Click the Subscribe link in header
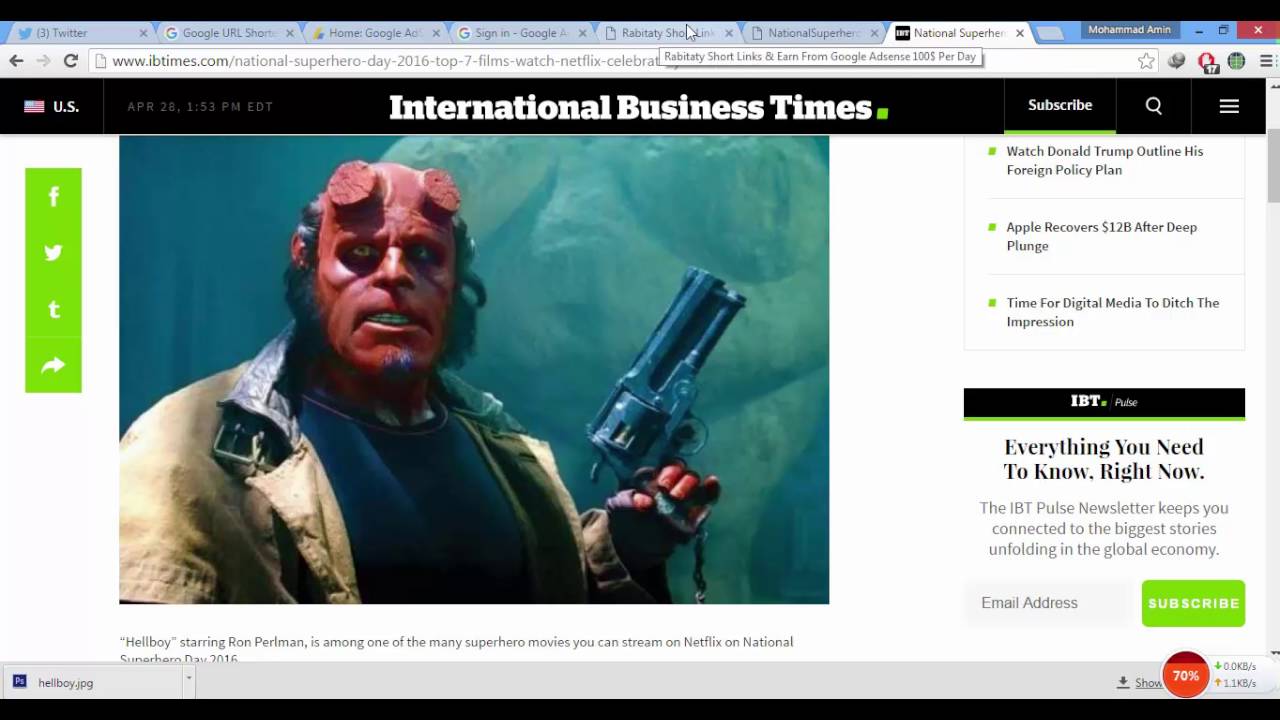Viewport: 1280px width, 720px height. [x=1060, y=105]
